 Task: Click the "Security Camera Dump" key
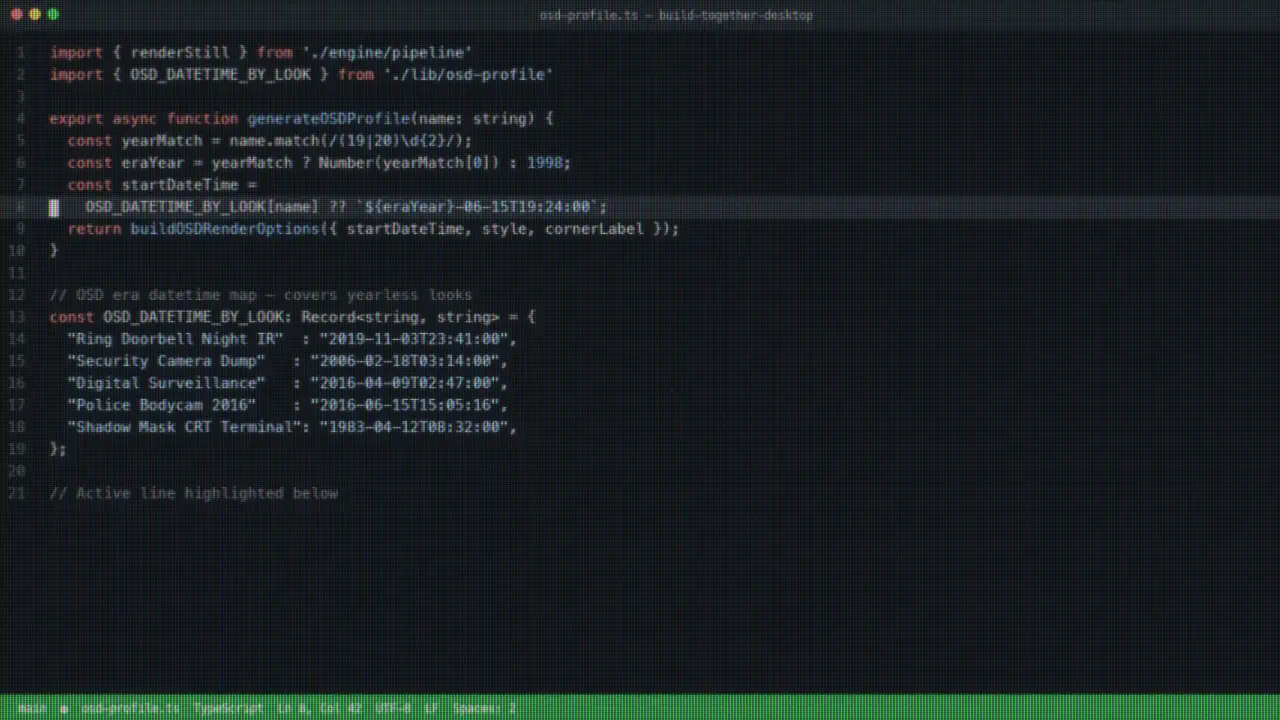point(166,360)
